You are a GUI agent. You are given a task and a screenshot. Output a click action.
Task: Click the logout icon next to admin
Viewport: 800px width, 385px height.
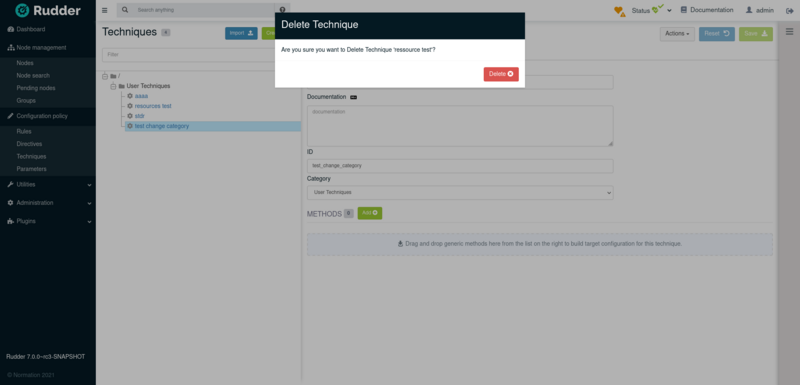(x=789, y=11)
